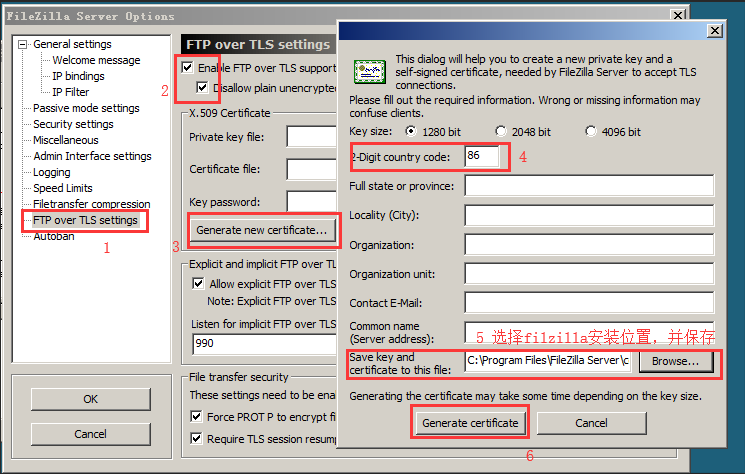745x474 pixels.
Task: Click the save key and certificate path field
Action: click(x=548, y=361)
